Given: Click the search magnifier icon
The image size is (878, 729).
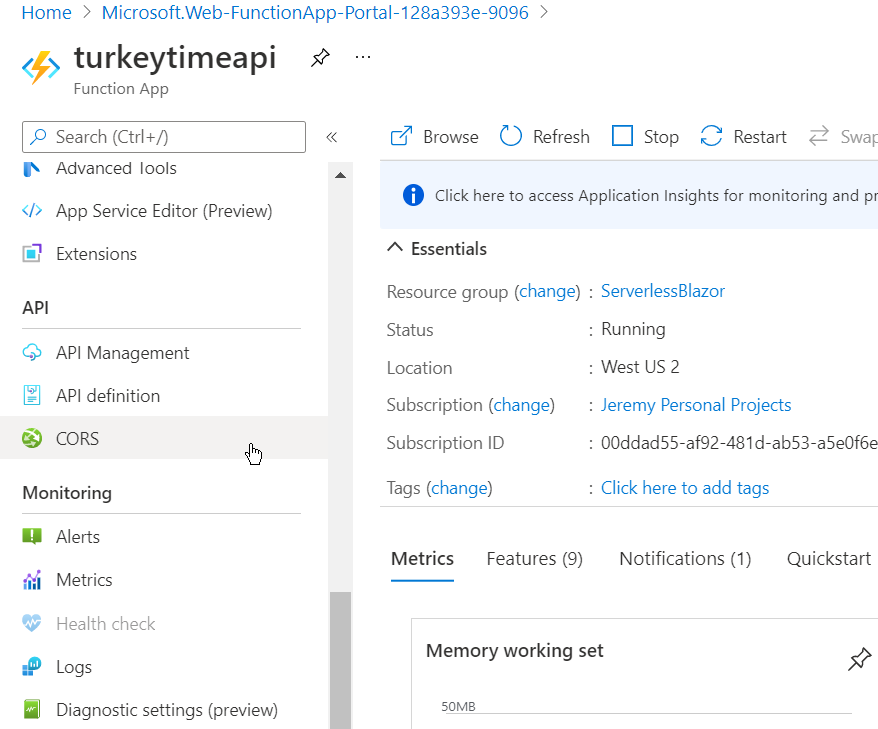Looking at the screenshot, I should tap(38, 137).
